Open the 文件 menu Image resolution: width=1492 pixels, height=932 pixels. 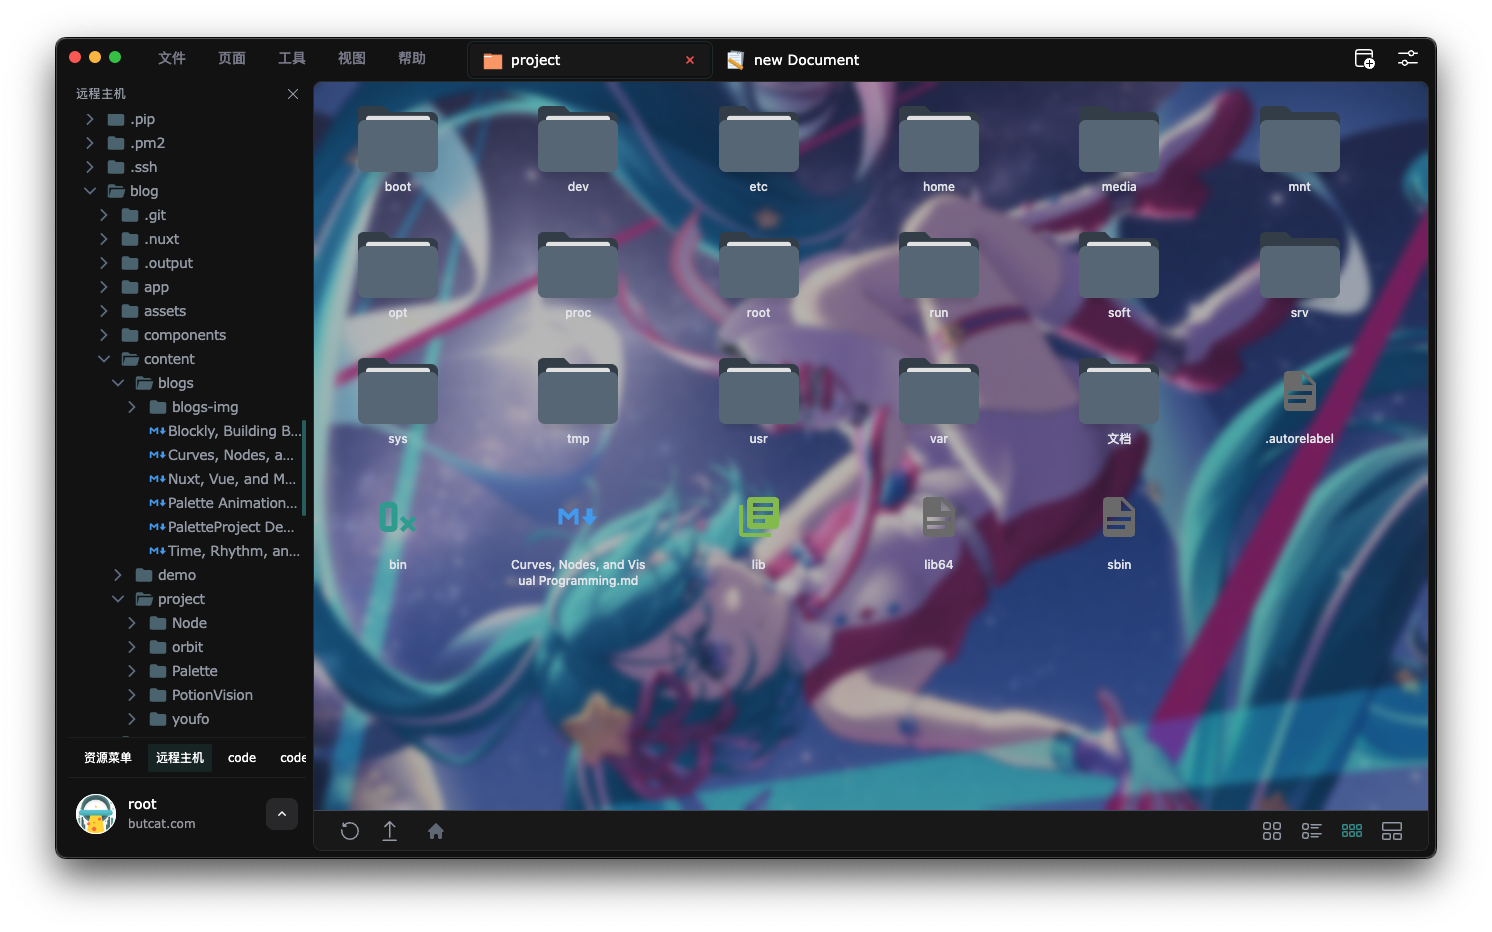click(x=172, y=59)
